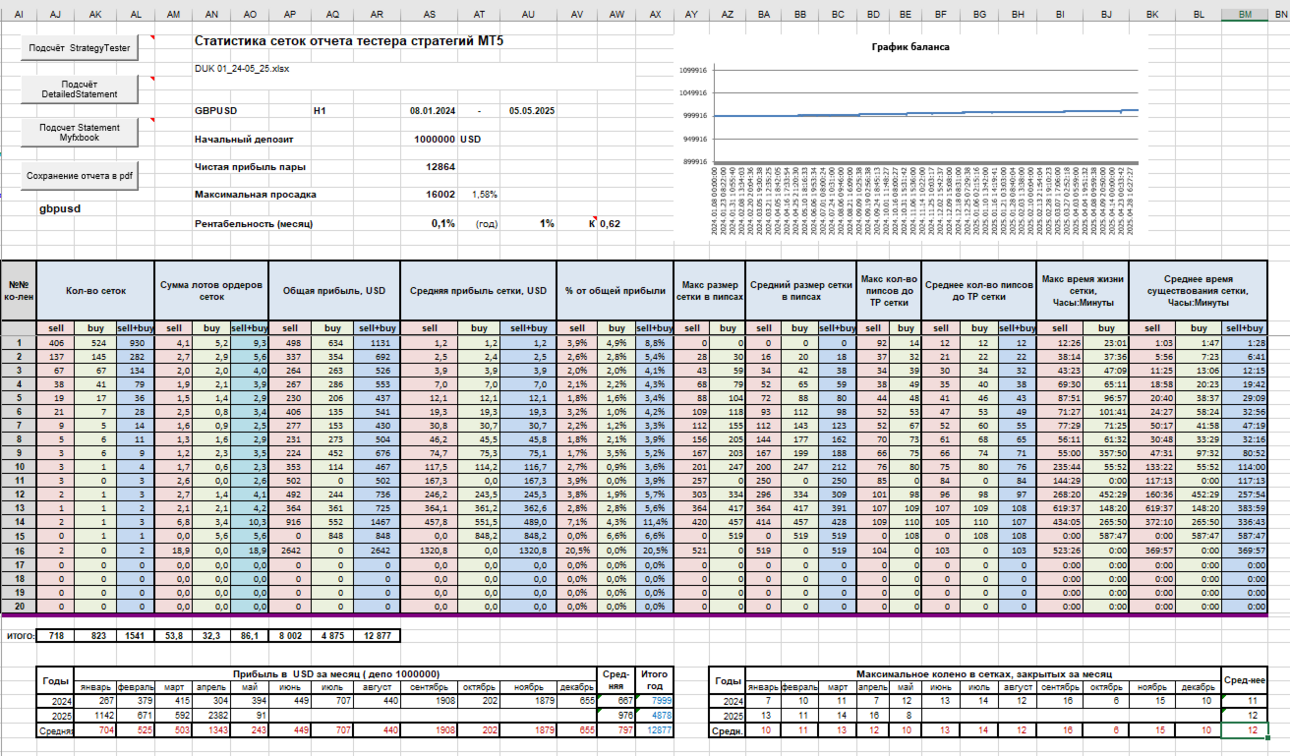1290x756 pixels.
Task: Select the file name cell 'DUK 01_24-05_25.xlsx'
Action: (x=241, y=69)
